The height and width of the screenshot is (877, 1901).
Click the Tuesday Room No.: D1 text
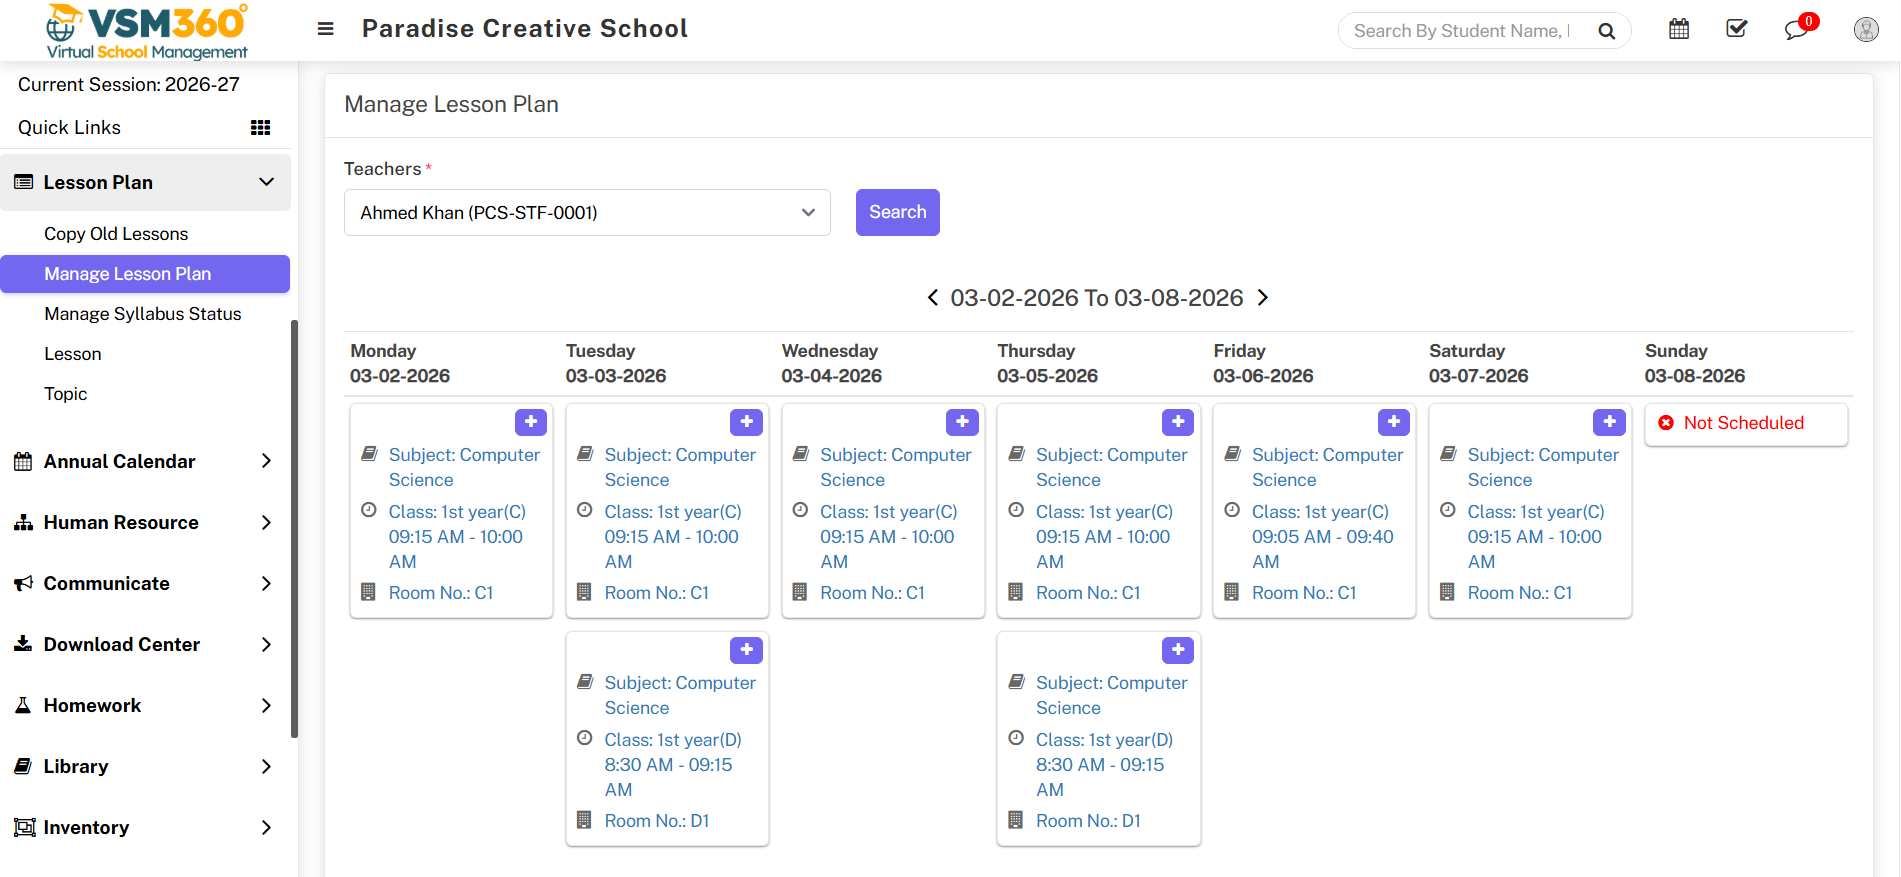tap(657, 821)
